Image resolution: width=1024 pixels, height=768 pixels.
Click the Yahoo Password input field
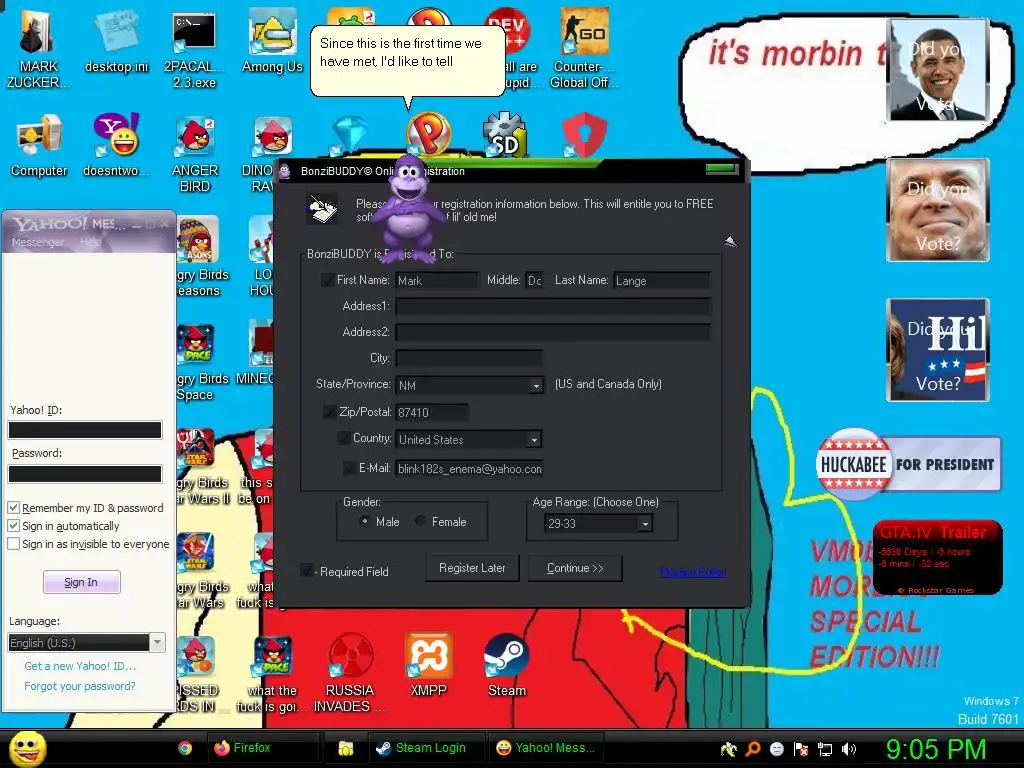point(85,473)
